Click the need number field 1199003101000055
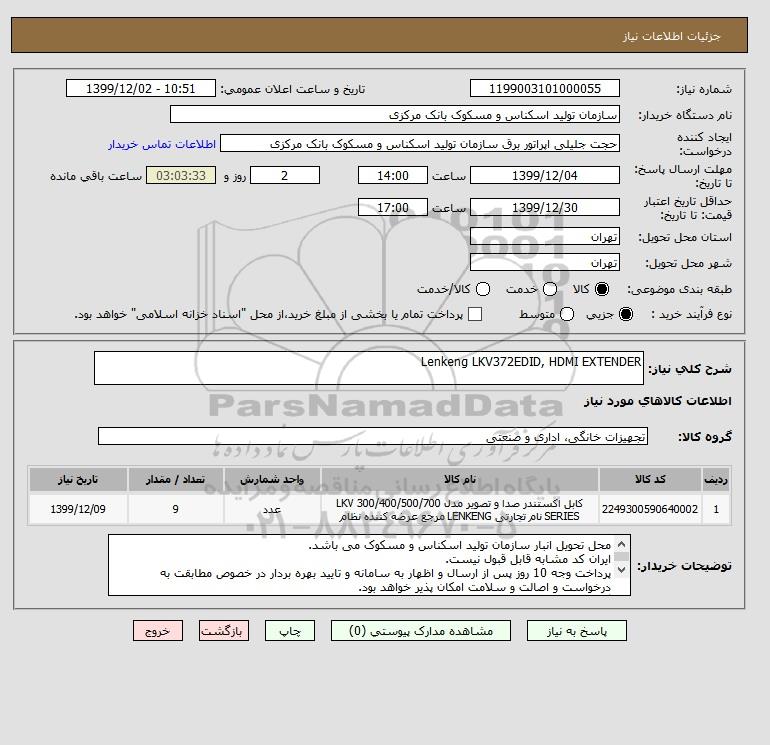 pos(545,89)
